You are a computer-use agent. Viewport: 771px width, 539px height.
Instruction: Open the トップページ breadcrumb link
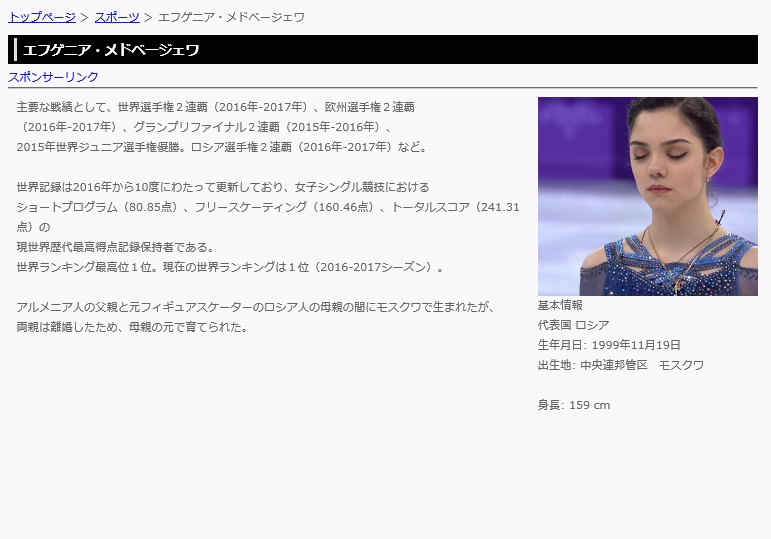pos(41,17)
